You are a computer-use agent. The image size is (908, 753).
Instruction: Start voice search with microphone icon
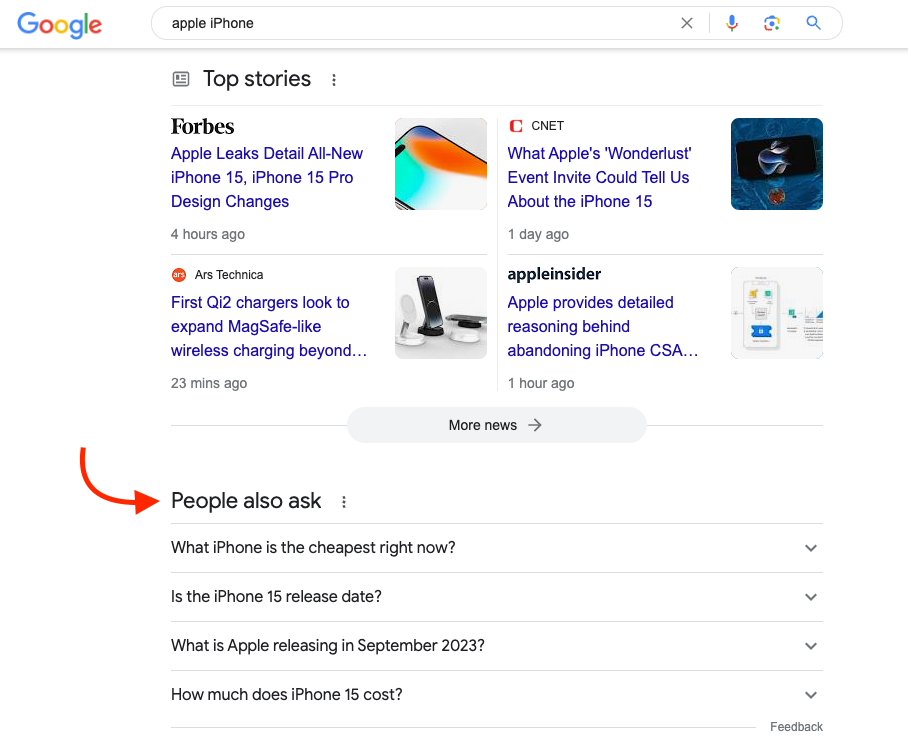732,23
